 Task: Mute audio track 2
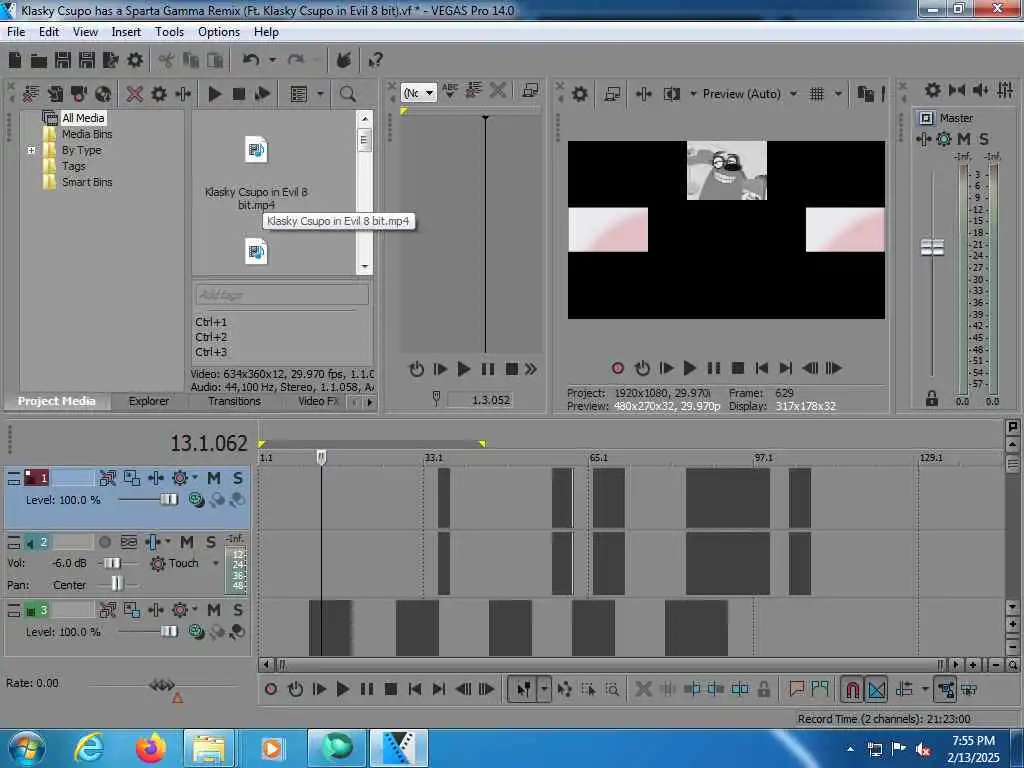coord(187,542)
